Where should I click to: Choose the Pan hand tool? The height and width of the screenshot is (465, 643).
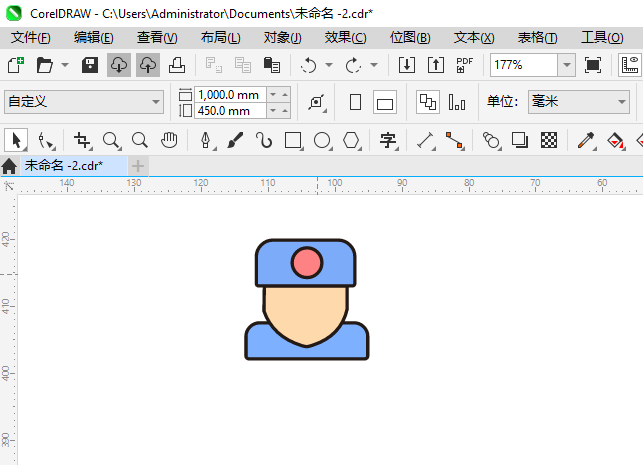(170, 140)
